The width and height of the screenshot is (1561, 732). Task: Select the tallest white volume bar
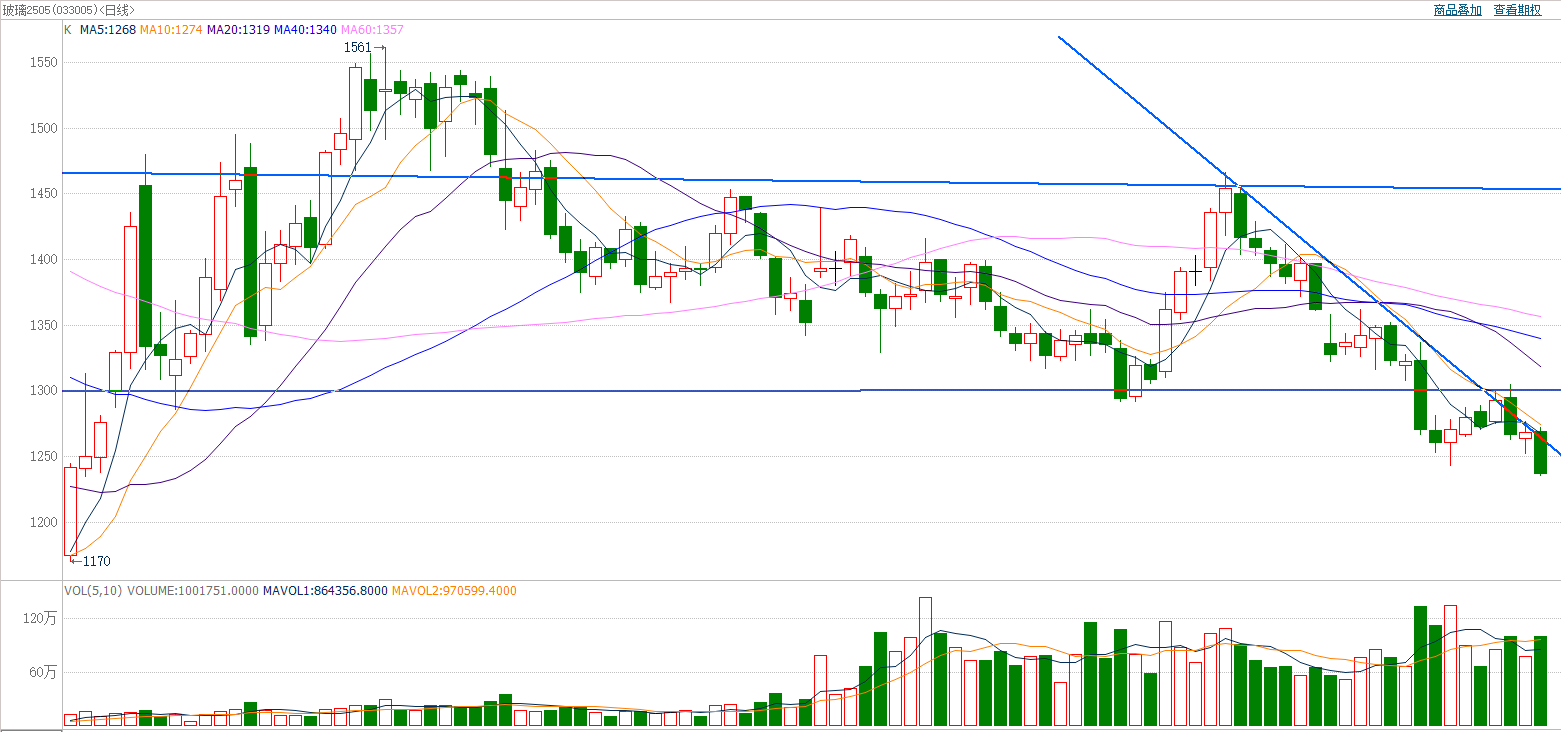[925, 661]
